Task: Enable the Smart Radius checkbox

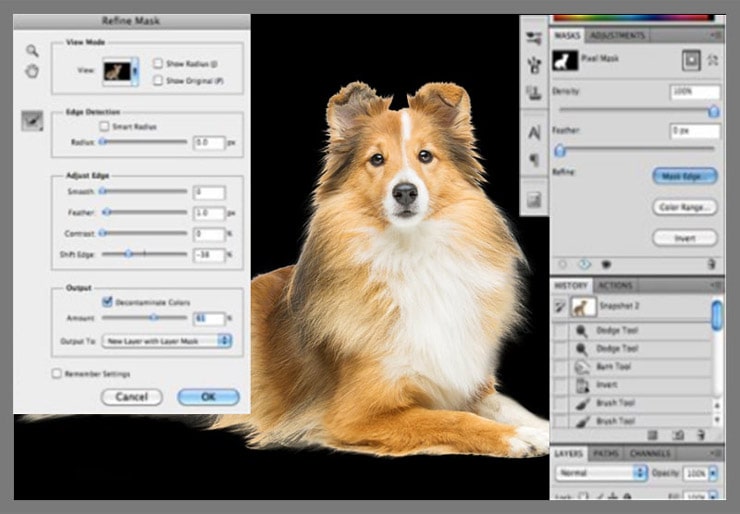Action: 105,127
